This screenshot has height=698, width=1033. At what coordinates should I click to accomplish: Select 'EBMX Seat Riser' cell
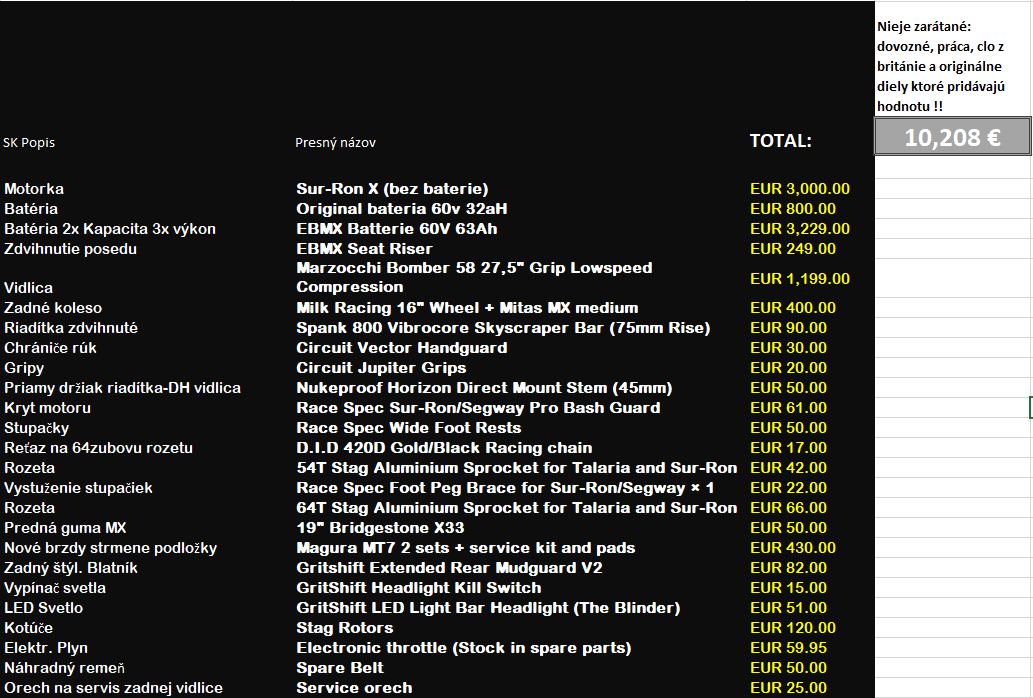pyautogui.click(x=364, y=249)
